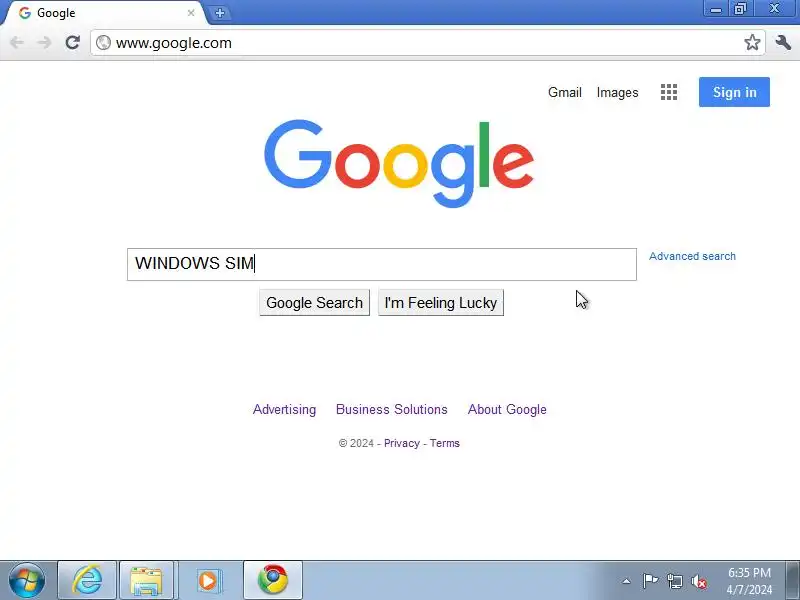Click the Chrome taskbar icon
This screenshot has height=600, width=800.
(x=273, y=581)
